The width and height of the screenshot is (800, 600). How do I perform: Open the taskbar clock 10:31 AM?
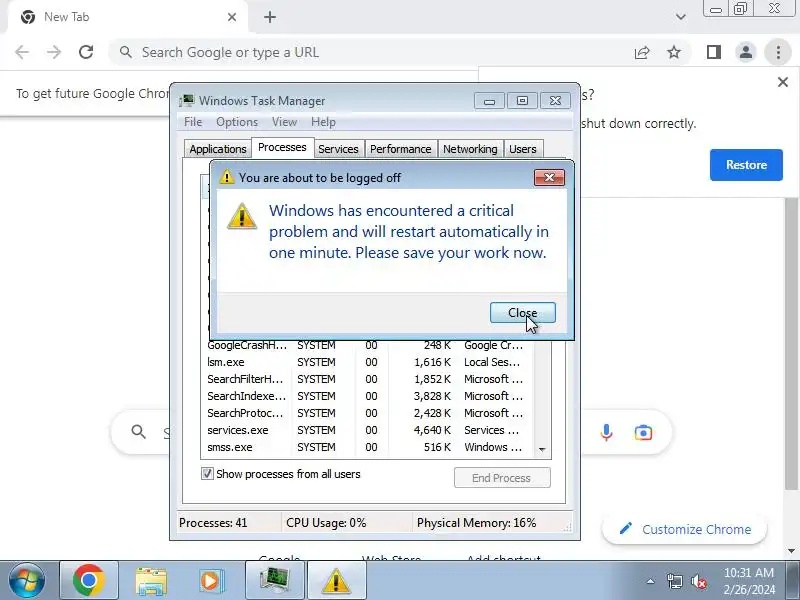click(749, 581)
